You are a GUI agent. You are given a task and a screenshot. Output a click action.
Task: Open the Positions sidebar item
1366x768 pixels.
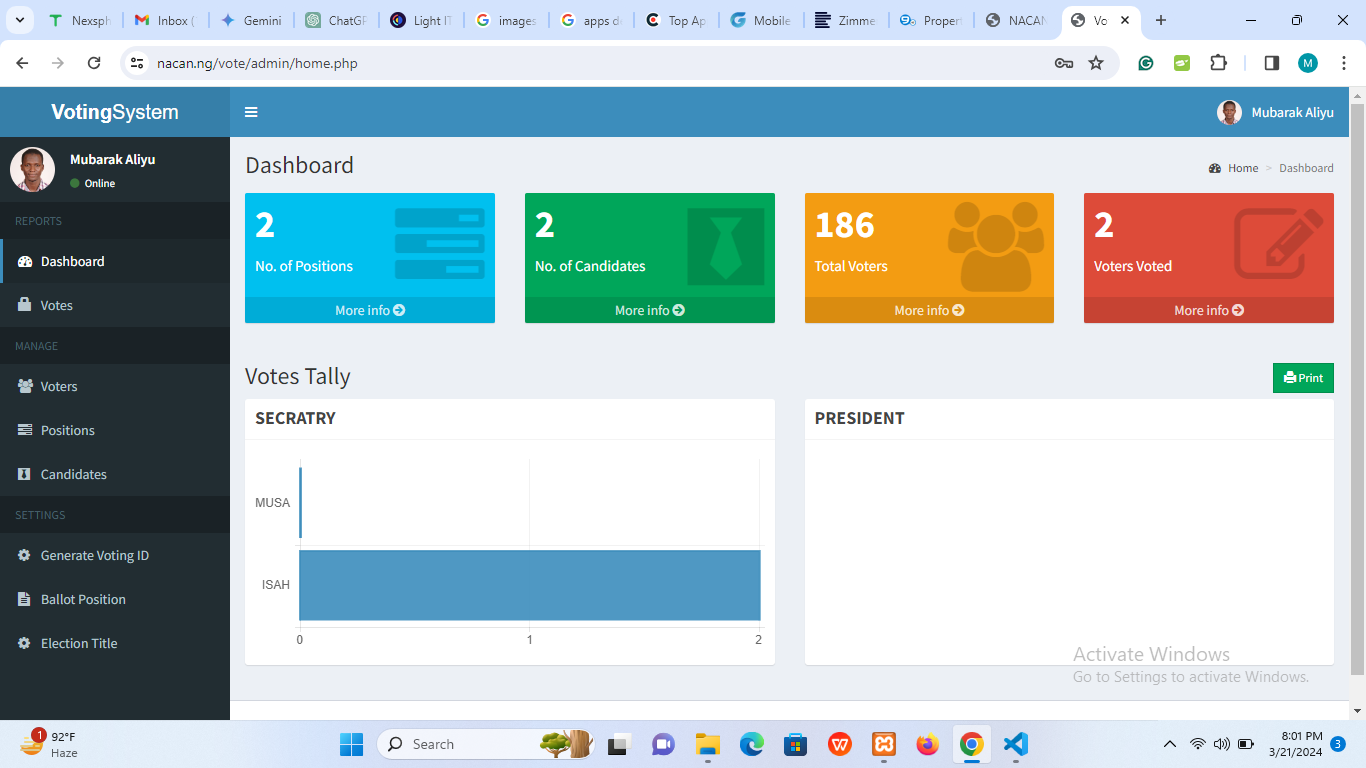click(x=115, y=430)
